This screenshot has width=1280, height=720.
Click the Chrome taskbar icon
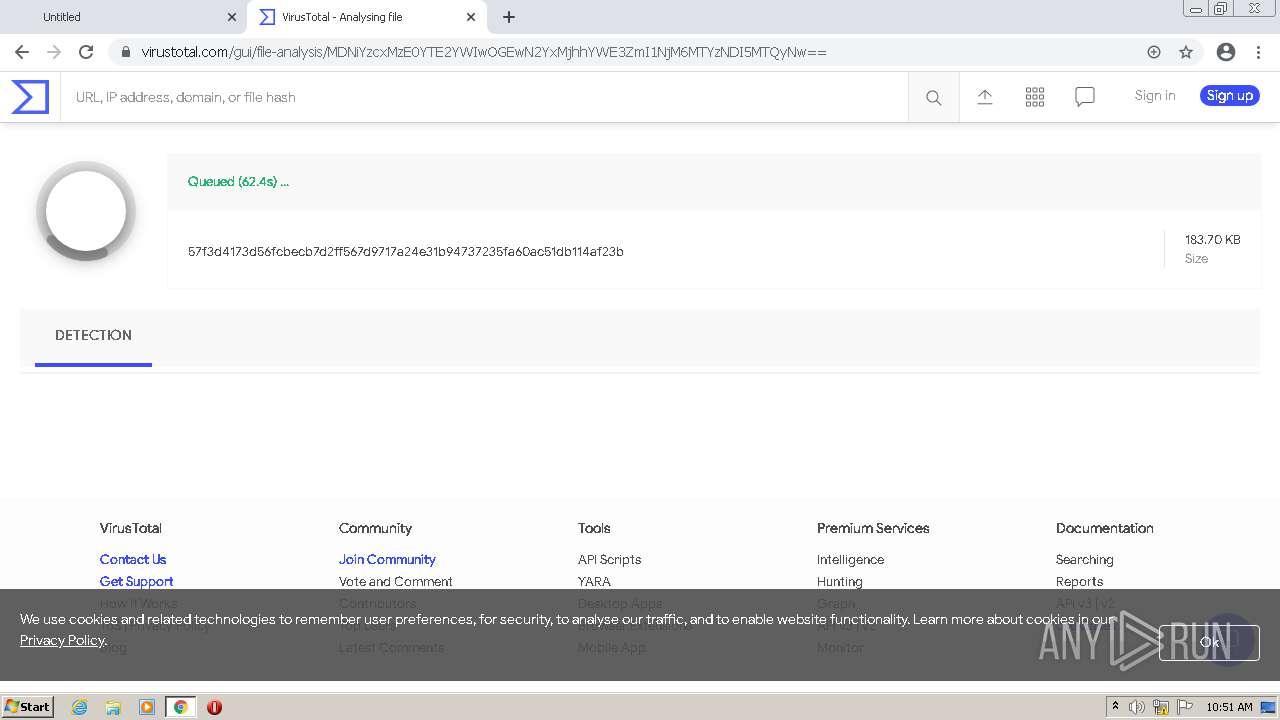click(x=181, y=707)
